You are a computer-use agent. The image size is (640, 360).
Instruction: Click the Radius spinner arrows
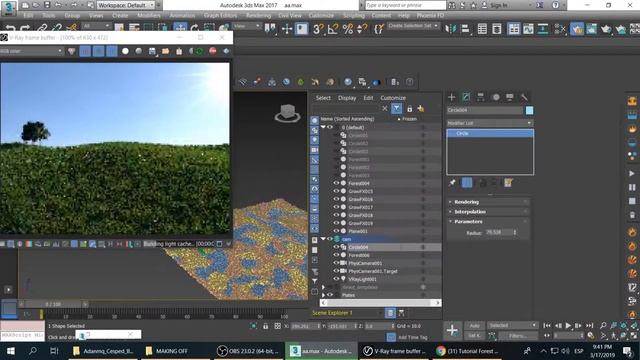(515, 232)
